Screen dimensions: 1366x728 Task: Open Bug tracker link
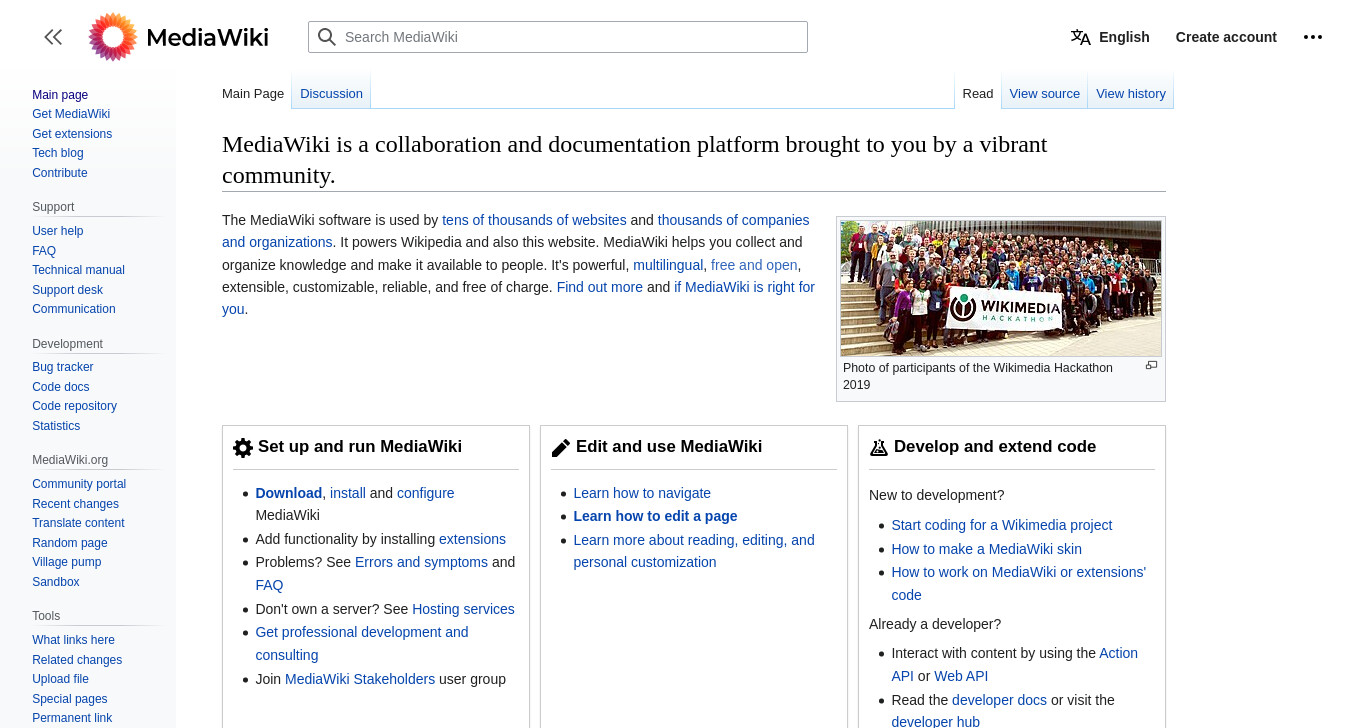[63, 367]
